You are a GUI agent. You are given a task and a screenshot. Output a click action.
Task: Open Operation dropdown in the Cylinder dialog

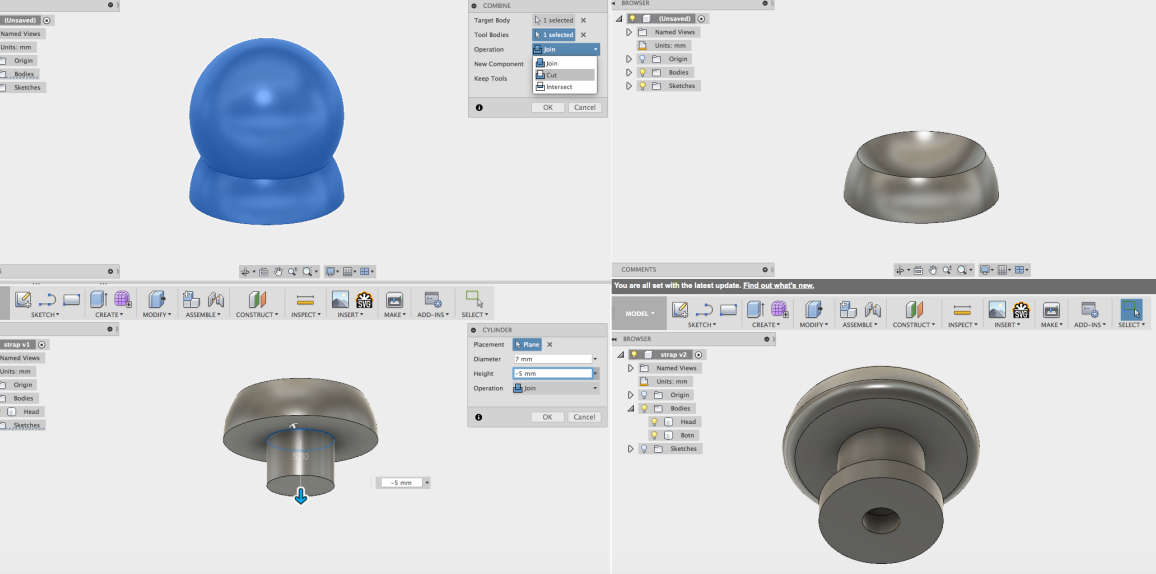tap(556, 388)
